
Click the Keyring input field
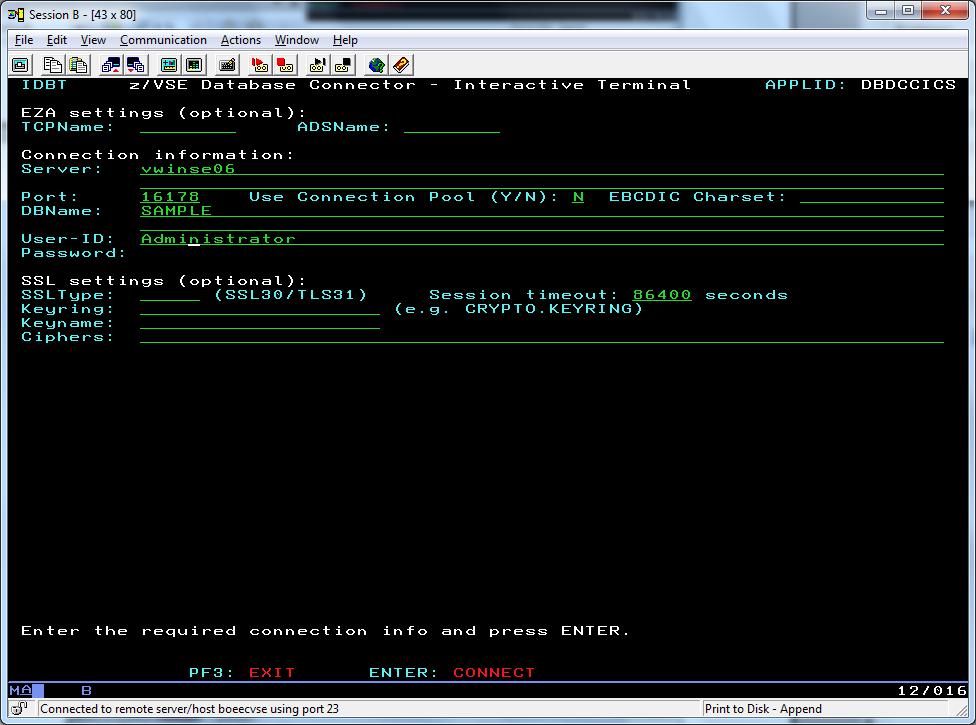260,309
